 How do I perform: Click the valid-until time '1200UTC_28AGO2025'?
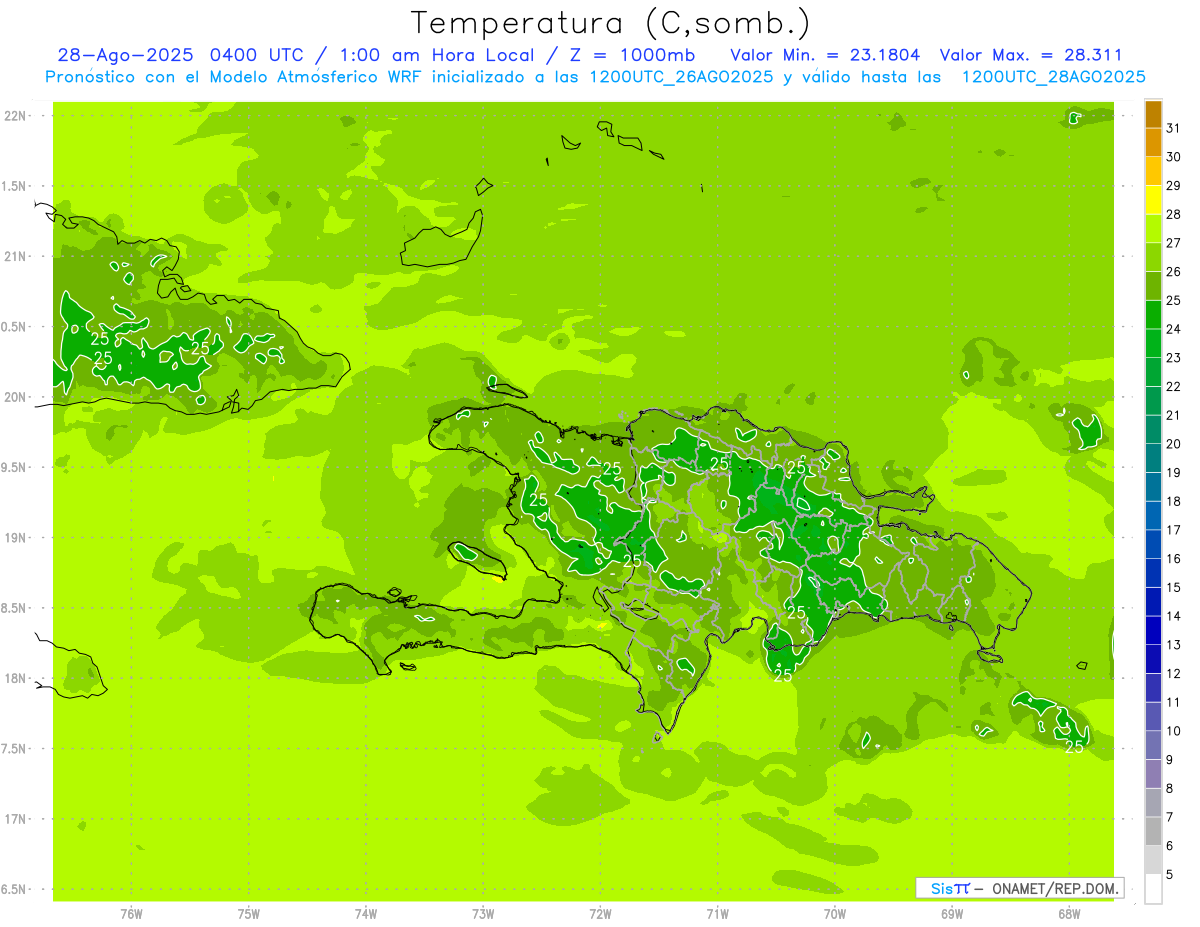pyautogui.click(x=1053, y=77)
